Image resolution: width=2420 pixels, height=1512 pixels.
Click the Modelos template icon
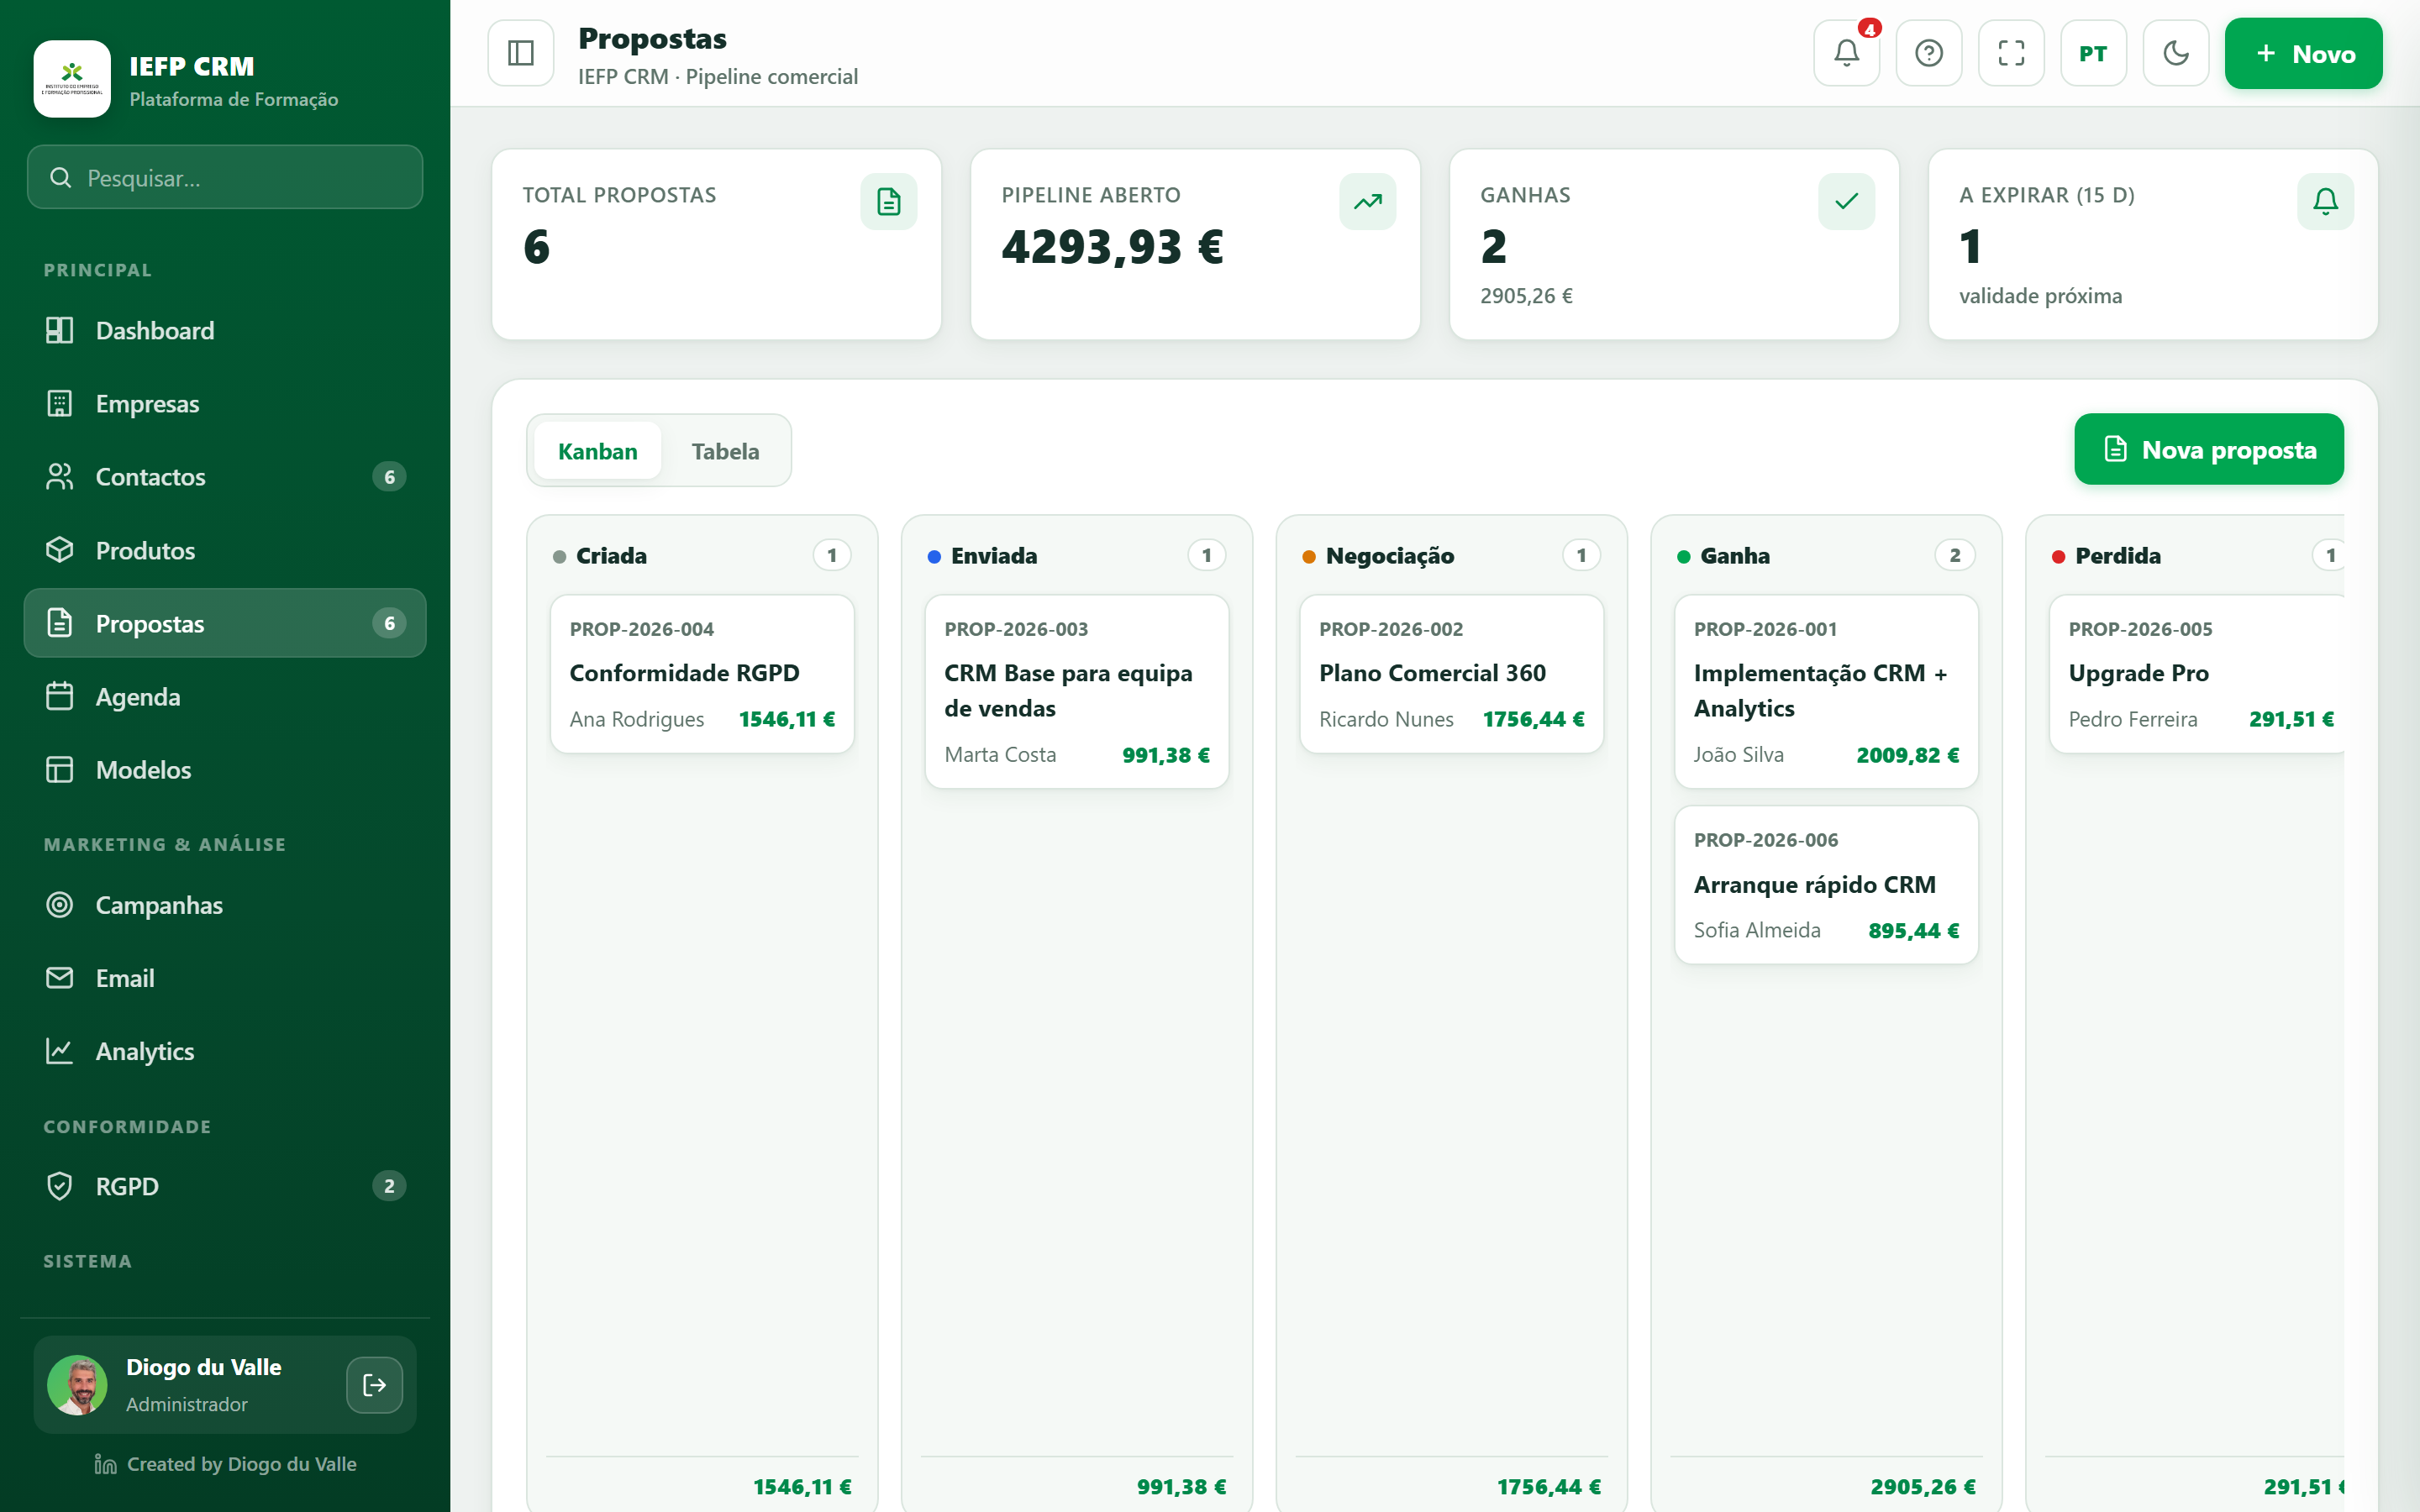[x=60, y=769]
